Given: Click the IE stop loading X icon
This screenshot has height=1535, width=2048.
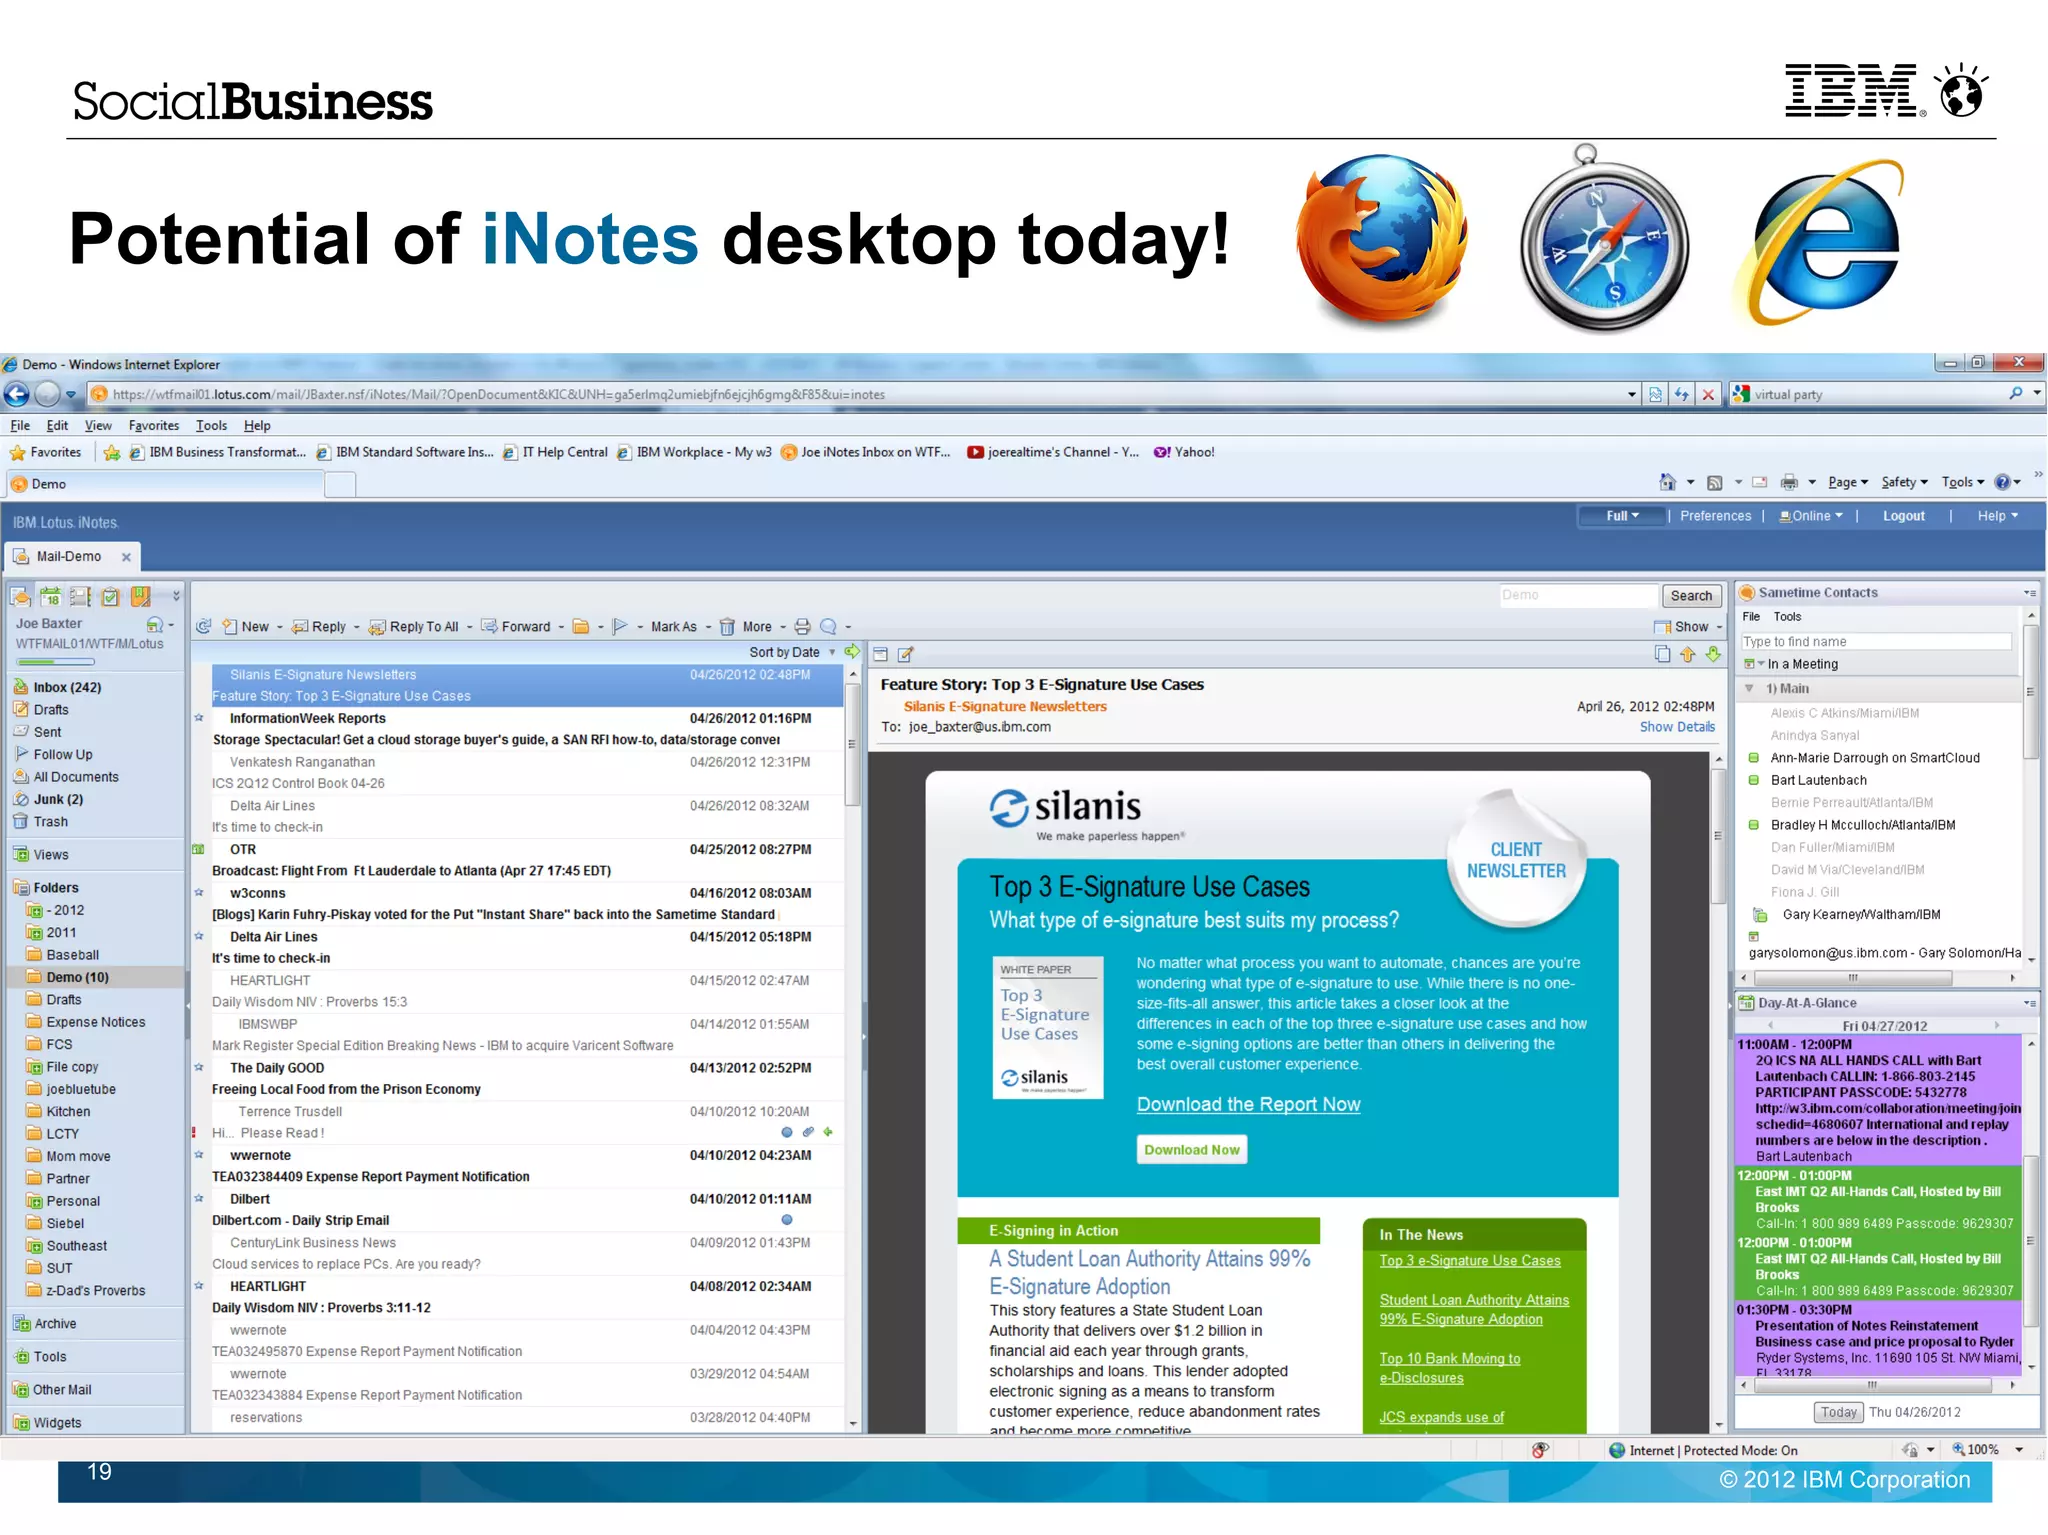Looking at the screenshot, I should click(x=1708, y=394).
